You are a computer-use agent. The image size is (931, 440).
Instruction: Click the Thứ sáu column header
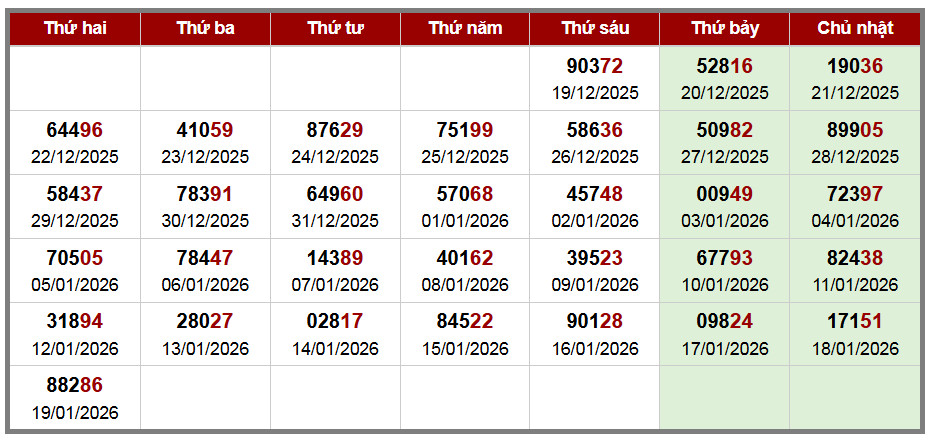(x=594, y=28)
